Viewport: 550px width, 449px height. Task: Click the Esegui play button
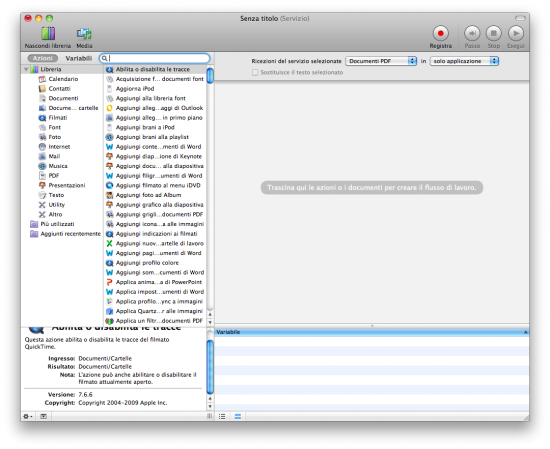pyautogui.click(x=516, y=33)
